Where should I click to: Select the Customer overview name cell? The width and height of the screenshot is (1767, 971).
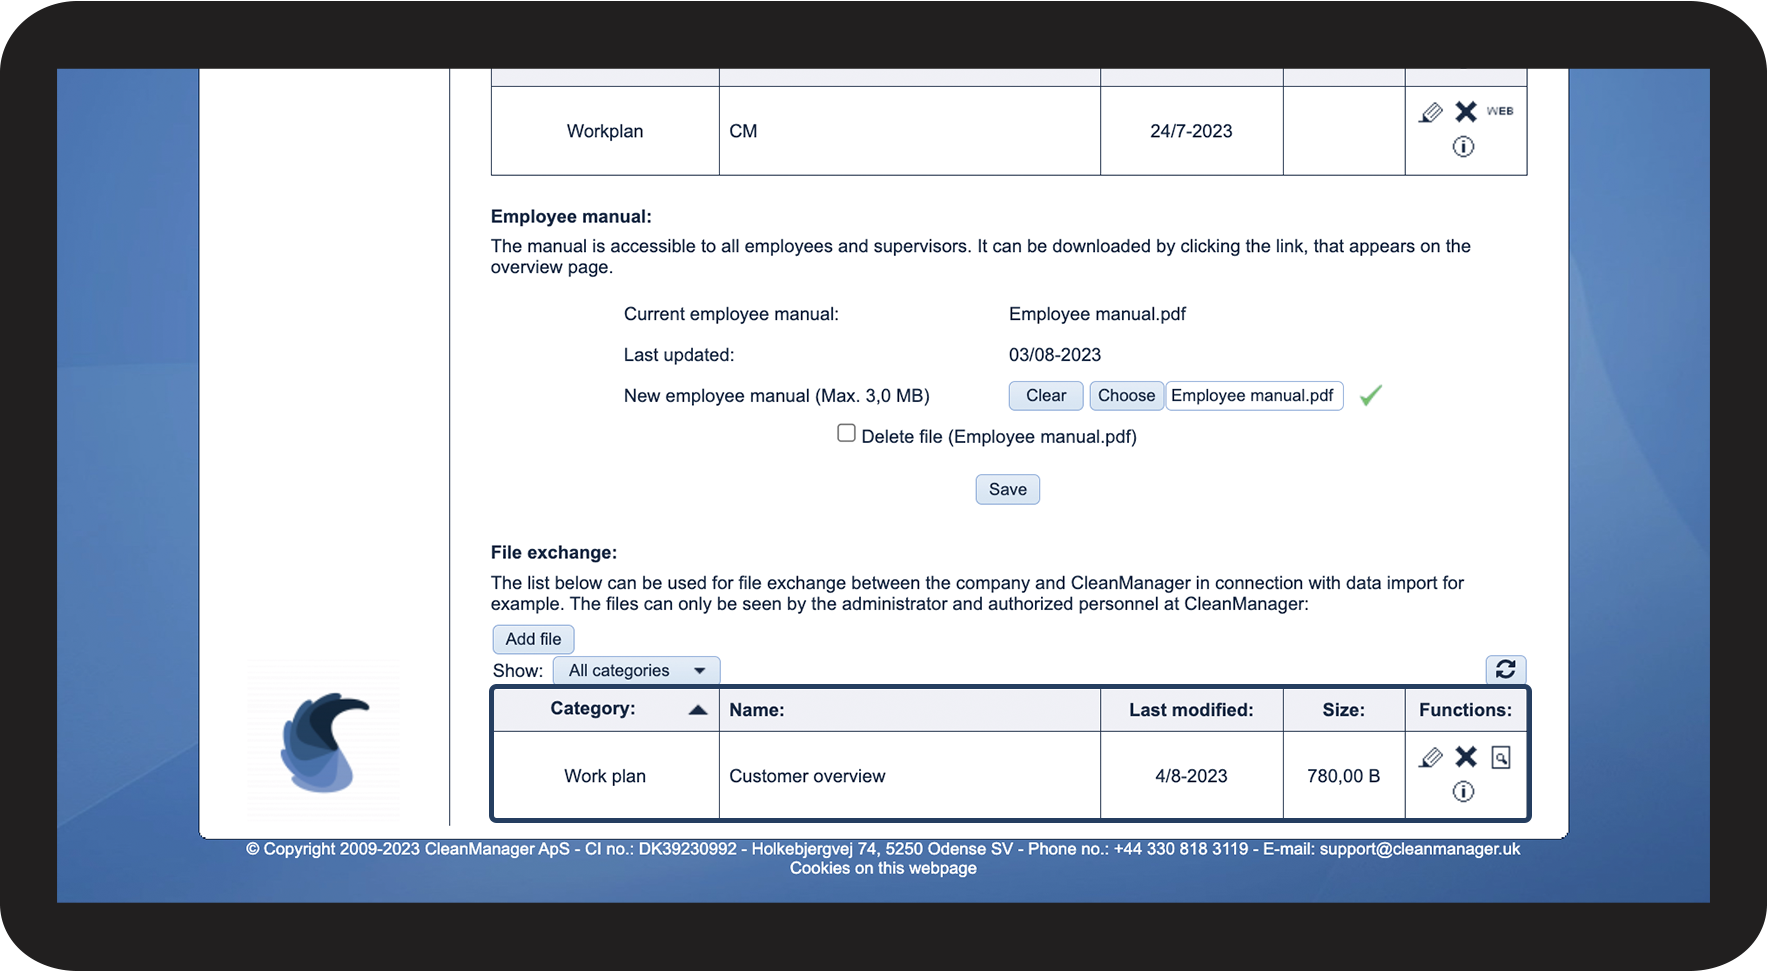(910, 776)
